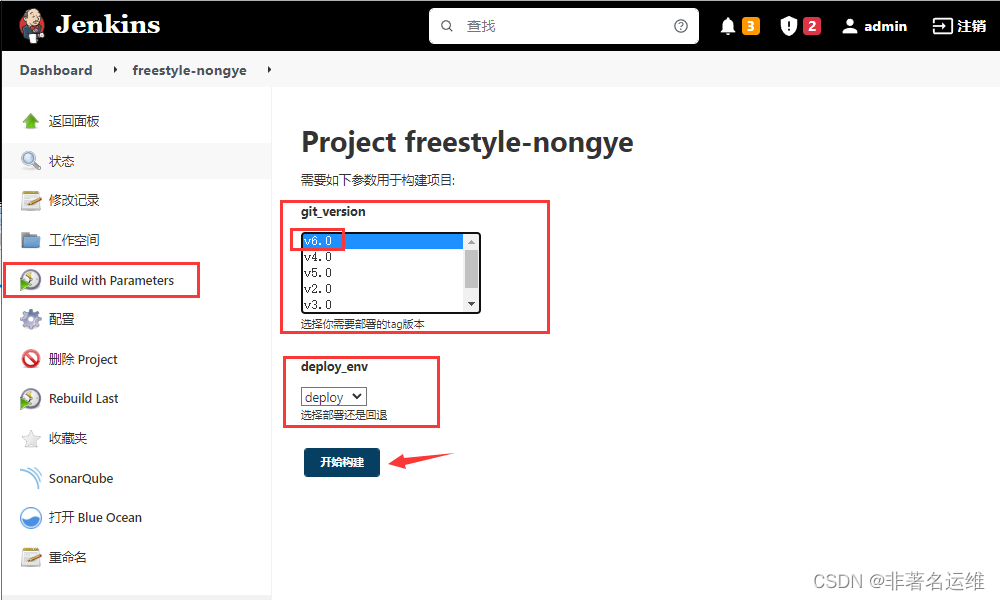The image size is (1000, 600).
Task: Open 打开 Blue Ocean sidebar link
Action: click(x=96, y=517)
